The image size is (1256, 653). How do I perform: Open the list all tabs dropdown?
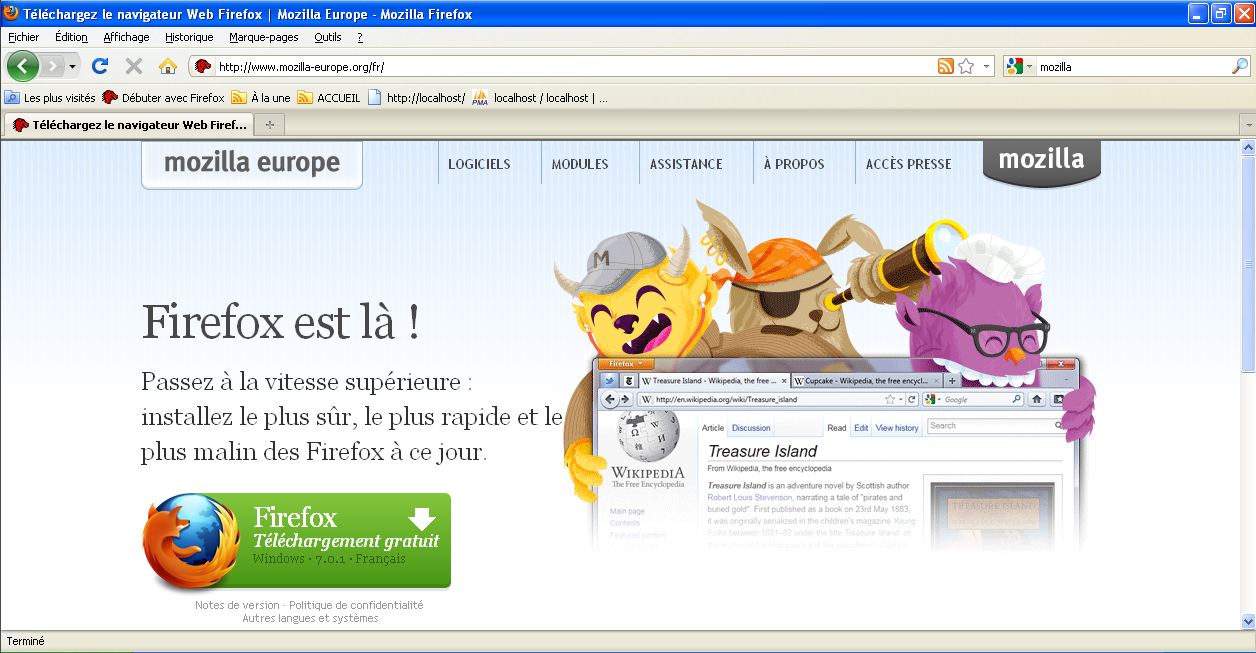tap(1247, 125)
